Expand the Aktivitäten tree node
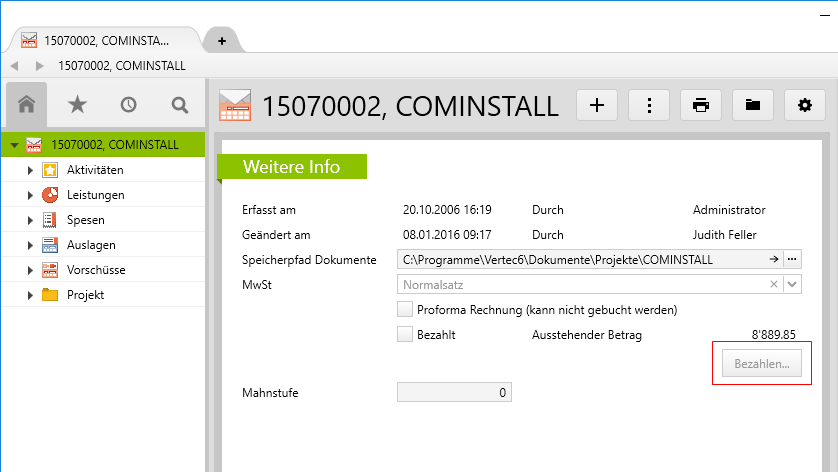The height and width of the screenshot is (472, 838). (x=30, y=170)
